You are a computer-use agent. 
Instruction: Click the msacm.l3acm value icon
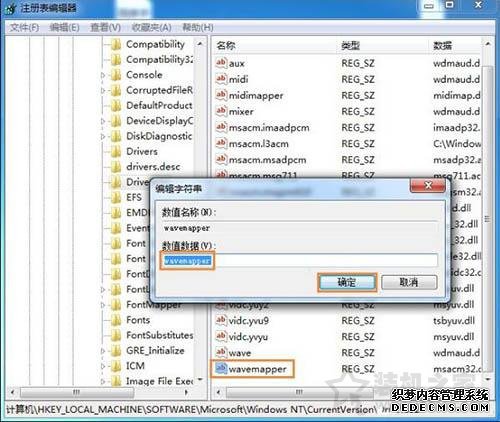[x=221, y=143]
